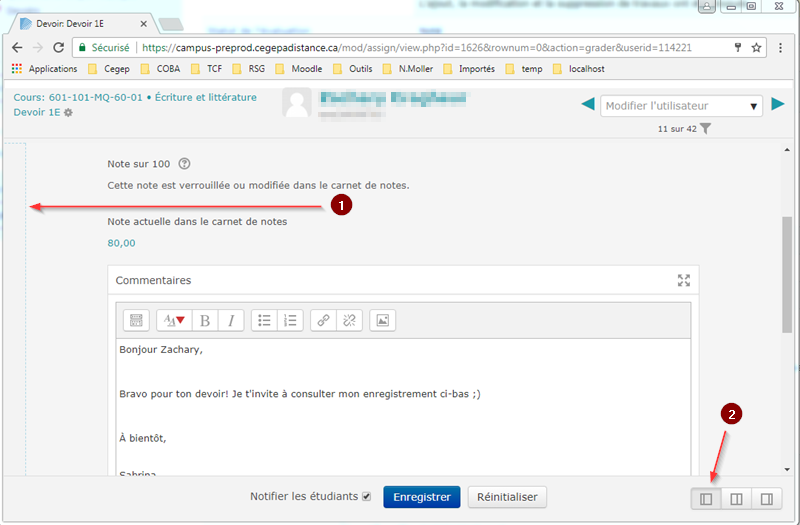Select the split two-column layout button
Image resolution: width=800 pixels, height=525 pixels.
736,498
